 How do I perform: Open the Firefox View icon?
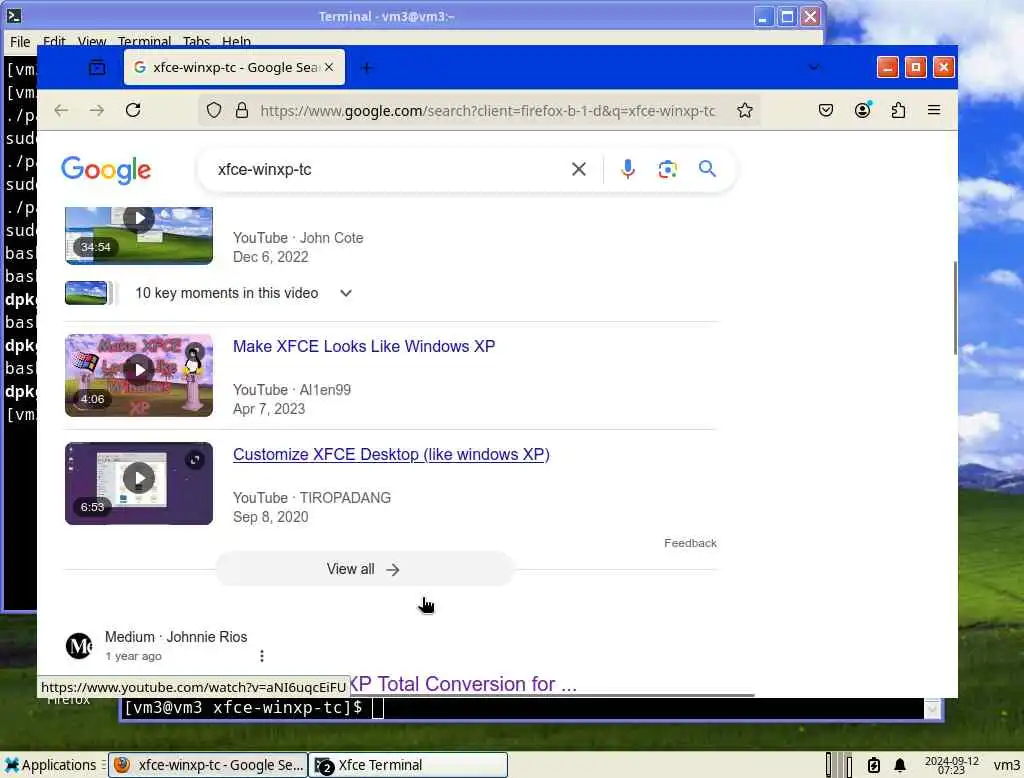97,67
